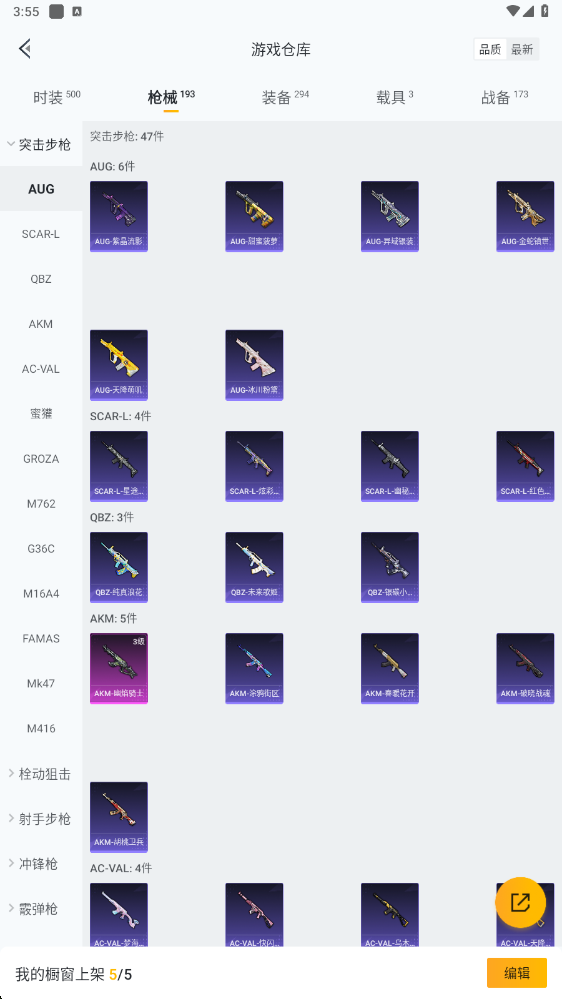Open the AUG-天降萌叽 yellow gun card

point(119,365)
